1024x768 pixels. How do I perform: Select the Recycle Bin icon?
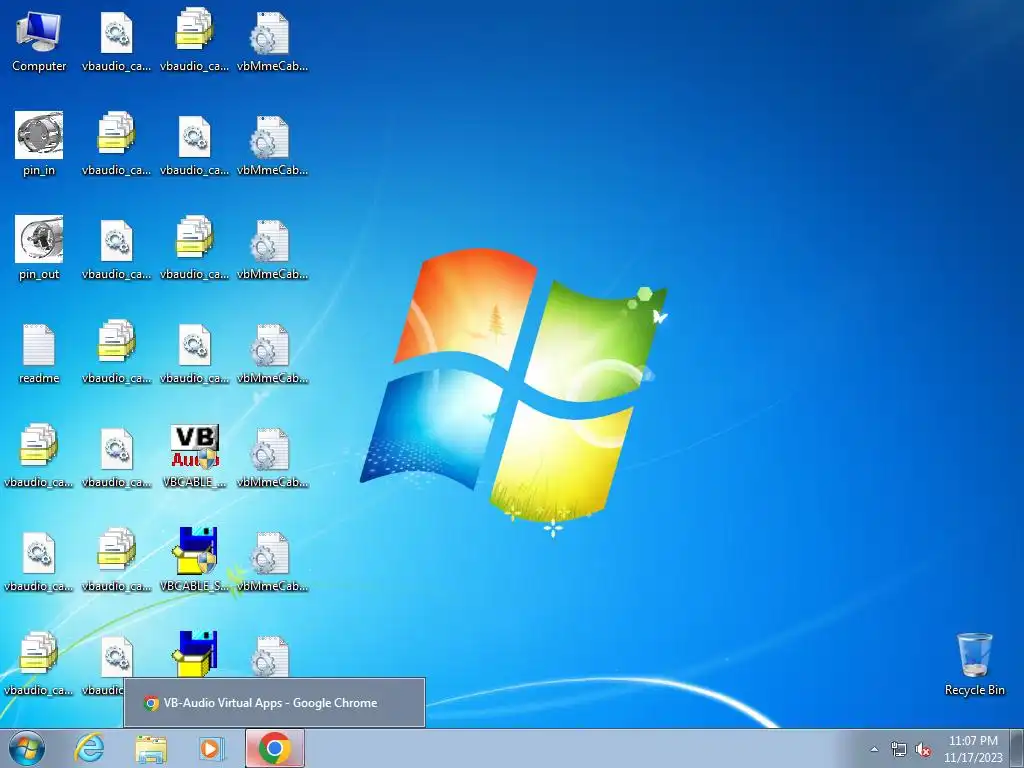point(974,664)
